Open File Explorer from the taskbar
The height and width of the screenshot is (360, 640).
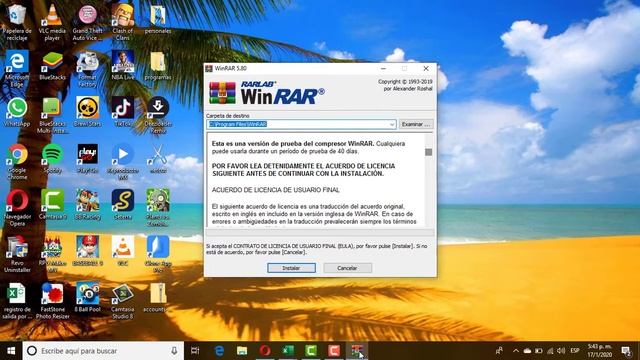(242, 351)
